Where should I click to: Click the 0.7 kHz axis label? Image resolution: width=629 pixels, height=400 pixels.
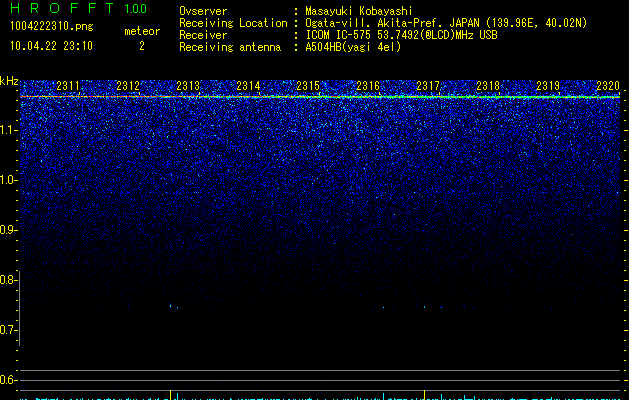click(7, 330)
